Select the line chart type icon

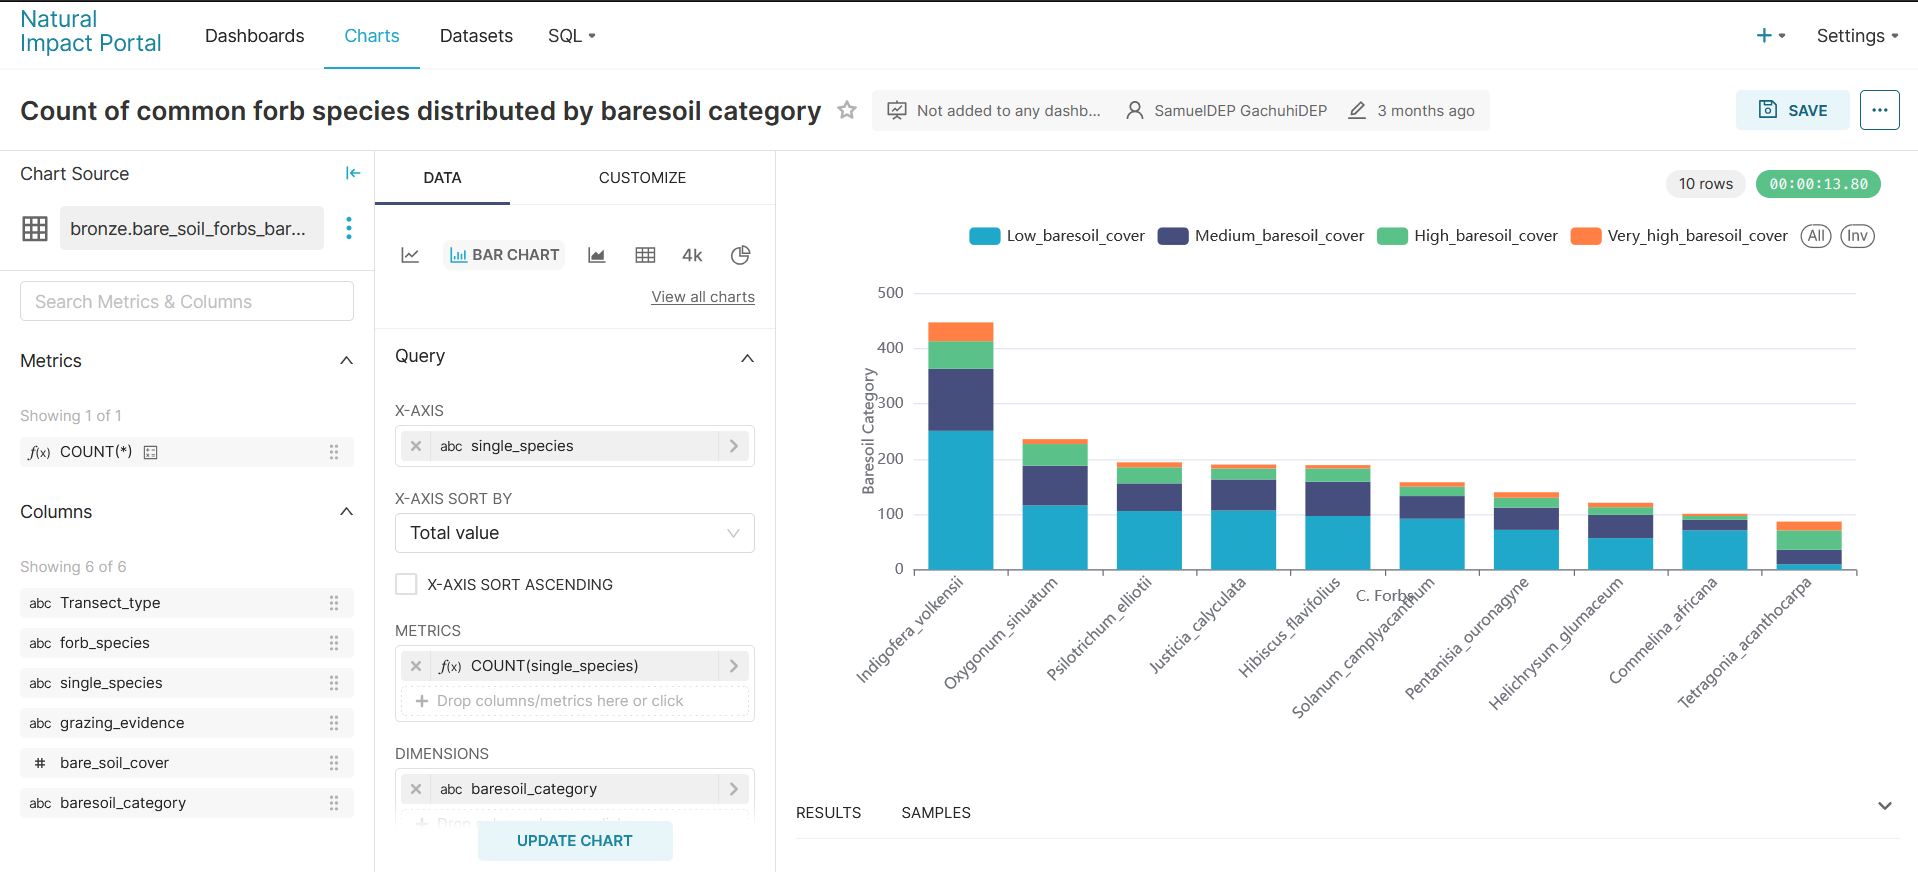coord(410,255)
